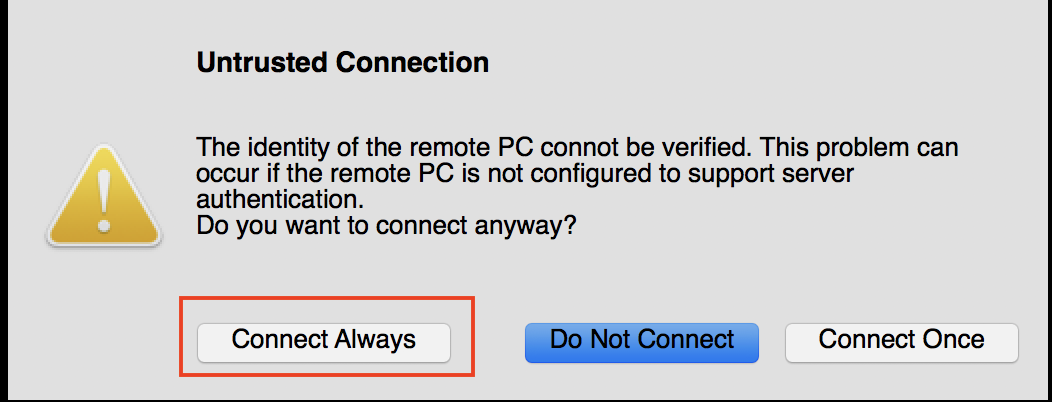This screenshot has width=1052, height=402.
Task: Click the rightmost Connect Once option
Action: pyautogui.click(x=902, y=343)
